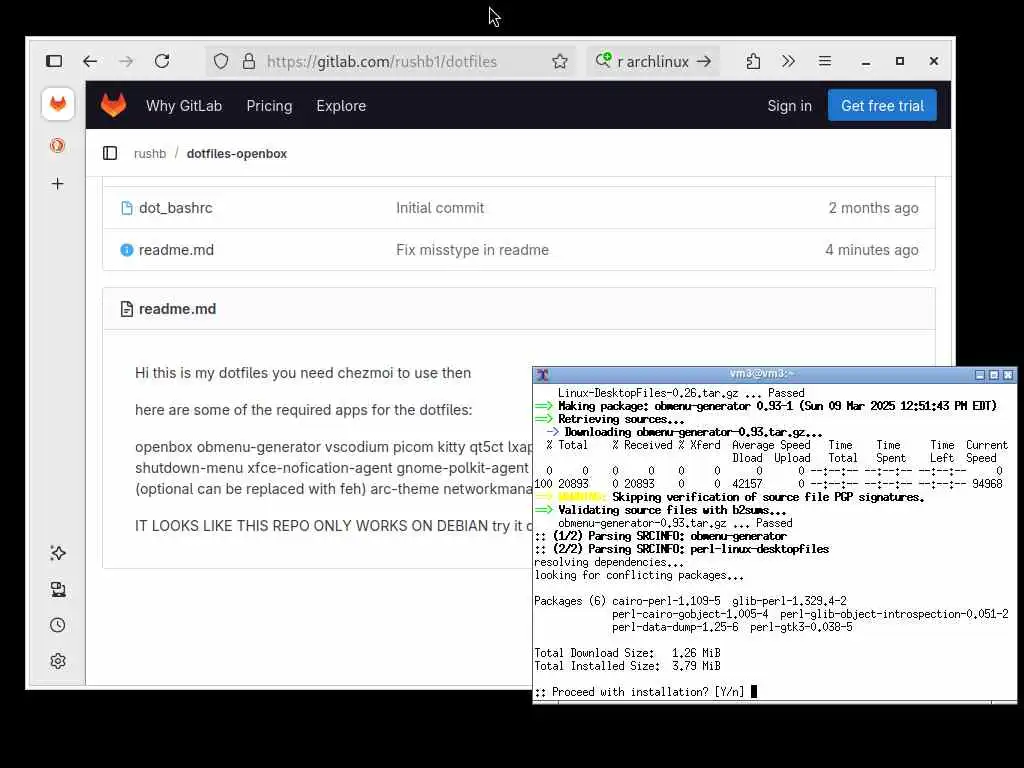This screenshot has width=1024, height=768.
Task: Close the terminal window
Action: [x=1008, y=374]
